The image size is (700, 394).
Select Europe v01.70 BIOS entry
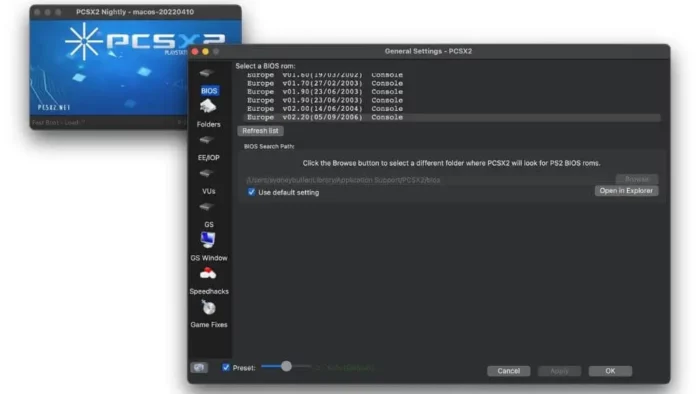452,83
